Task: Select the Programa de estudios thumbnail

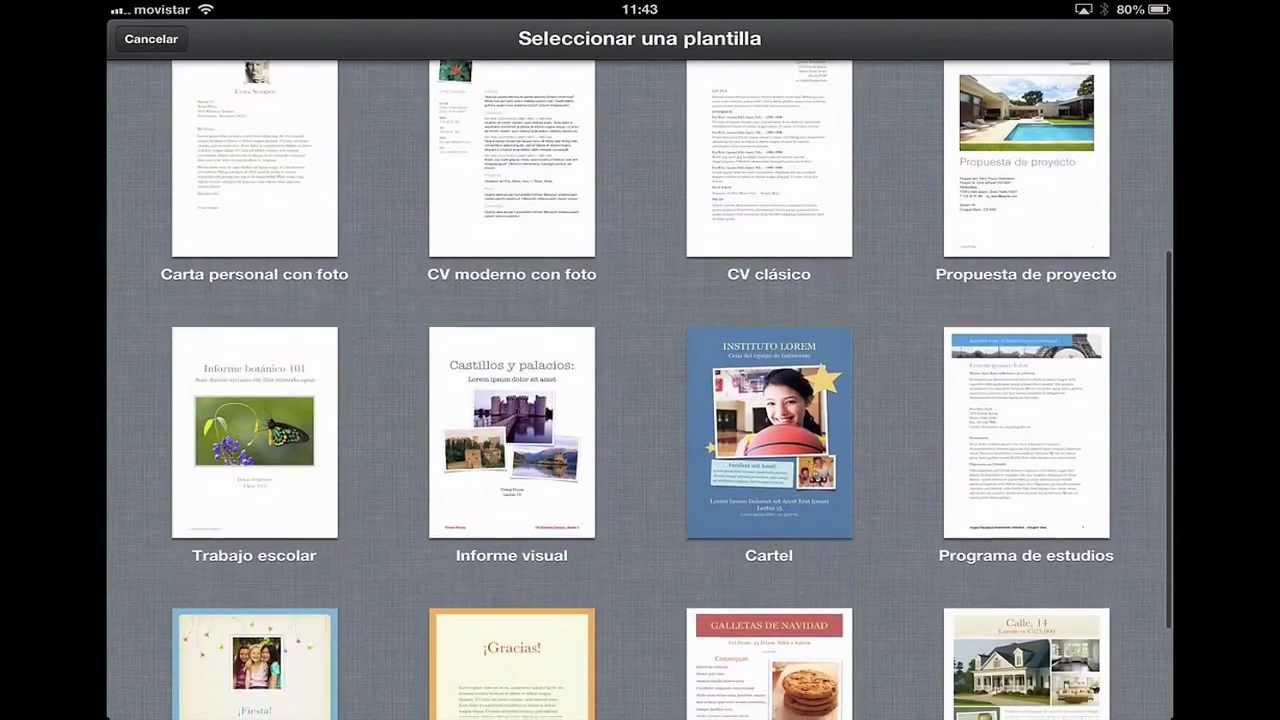Action: point(1026,432)
